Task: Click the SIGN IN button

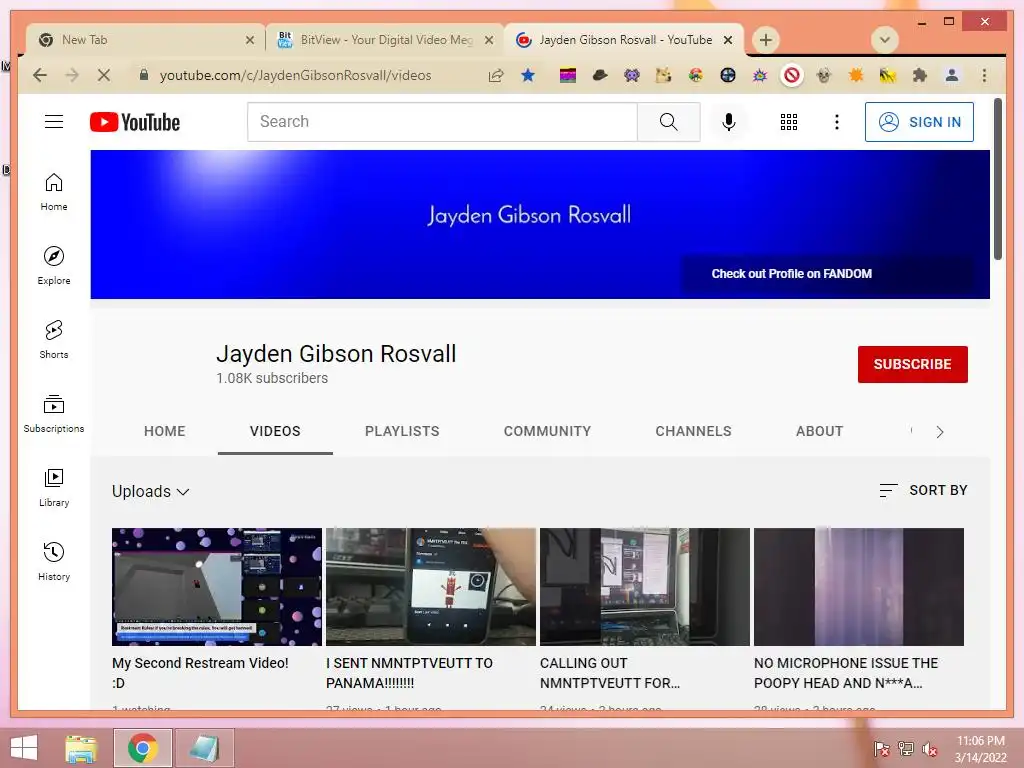Action: point(919,121)
